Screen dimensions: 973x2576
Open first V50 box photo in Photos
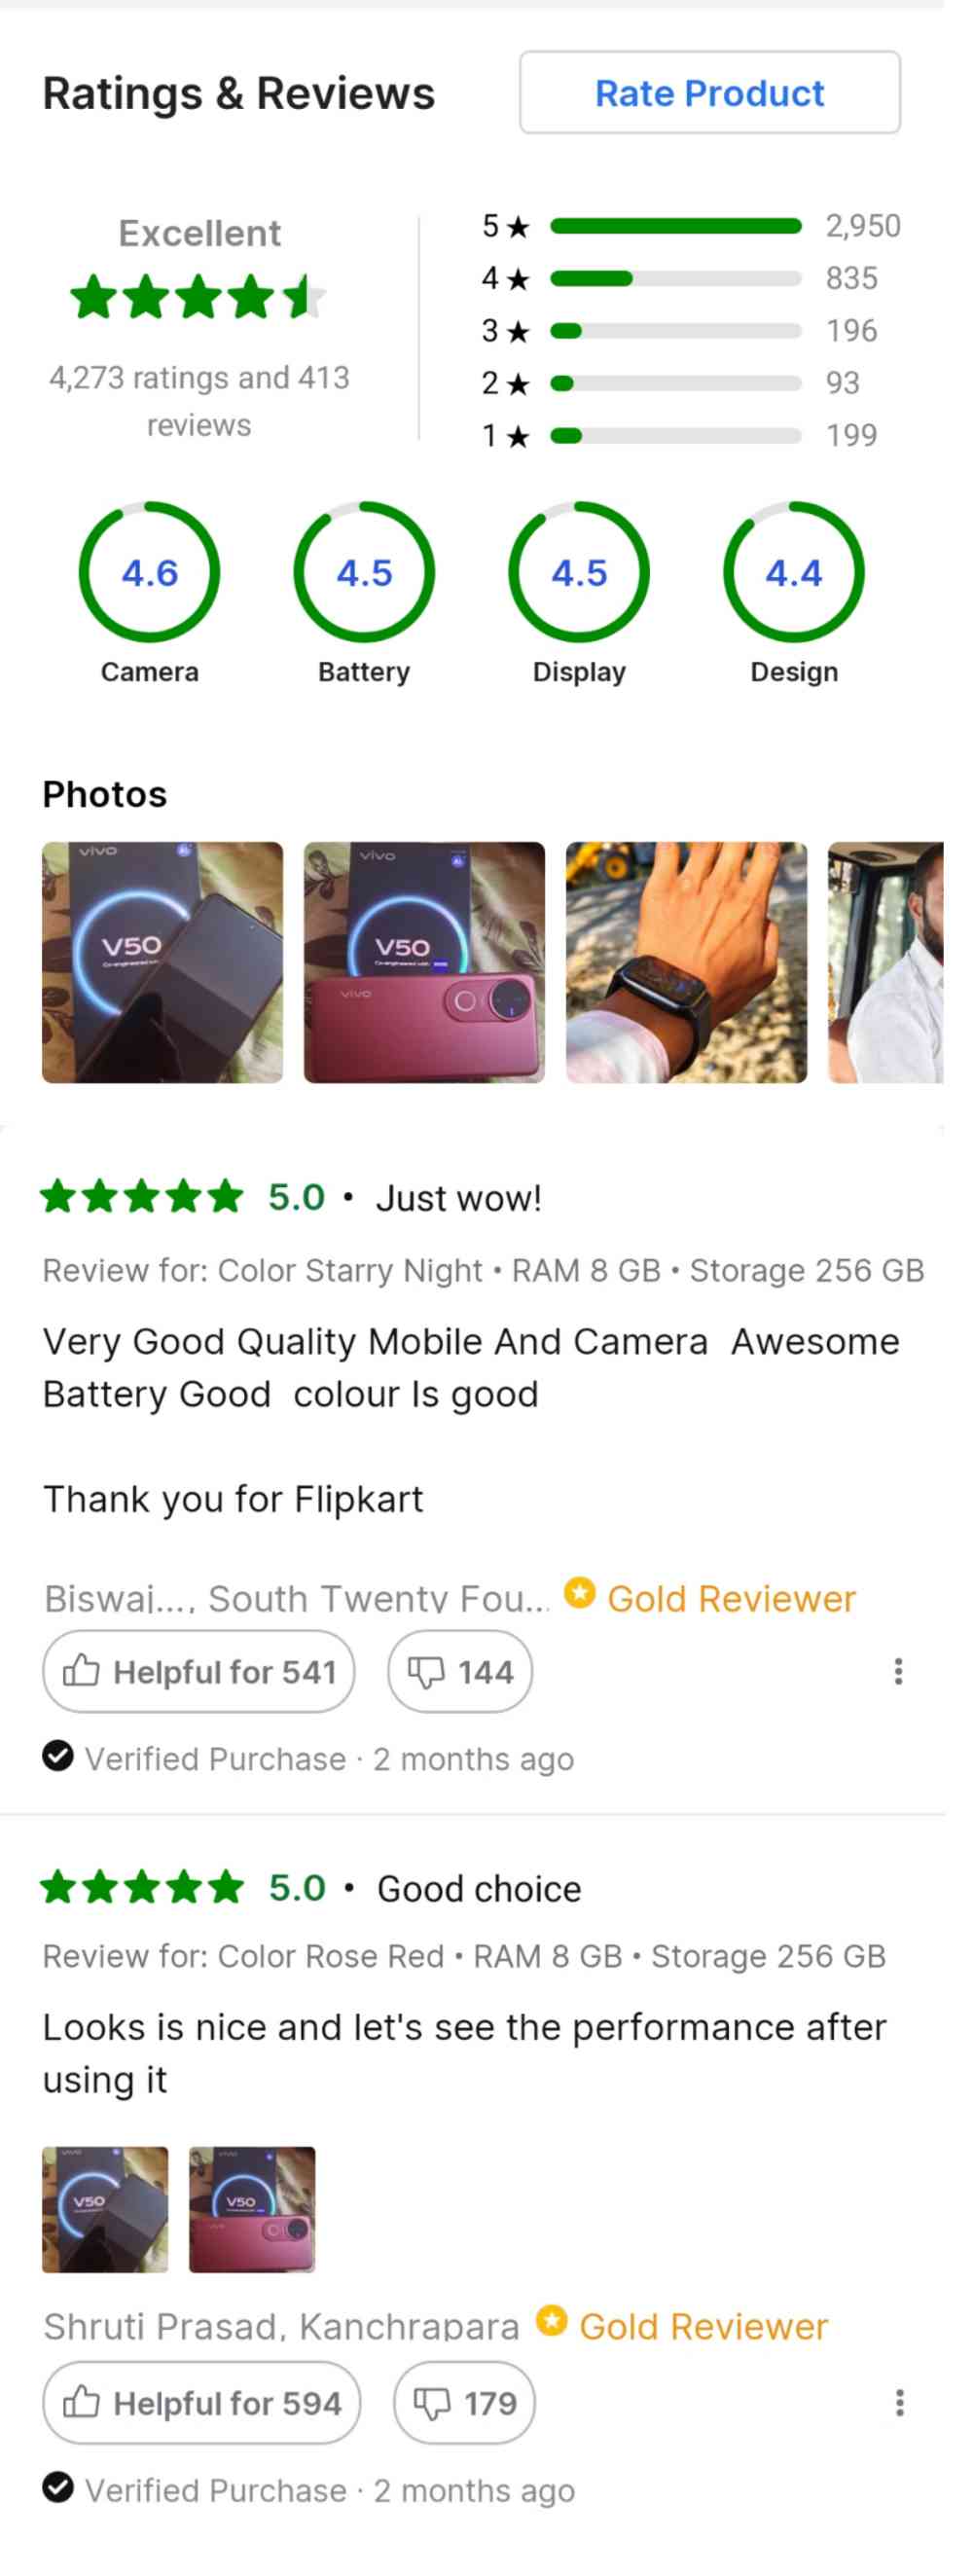point(162,962)
